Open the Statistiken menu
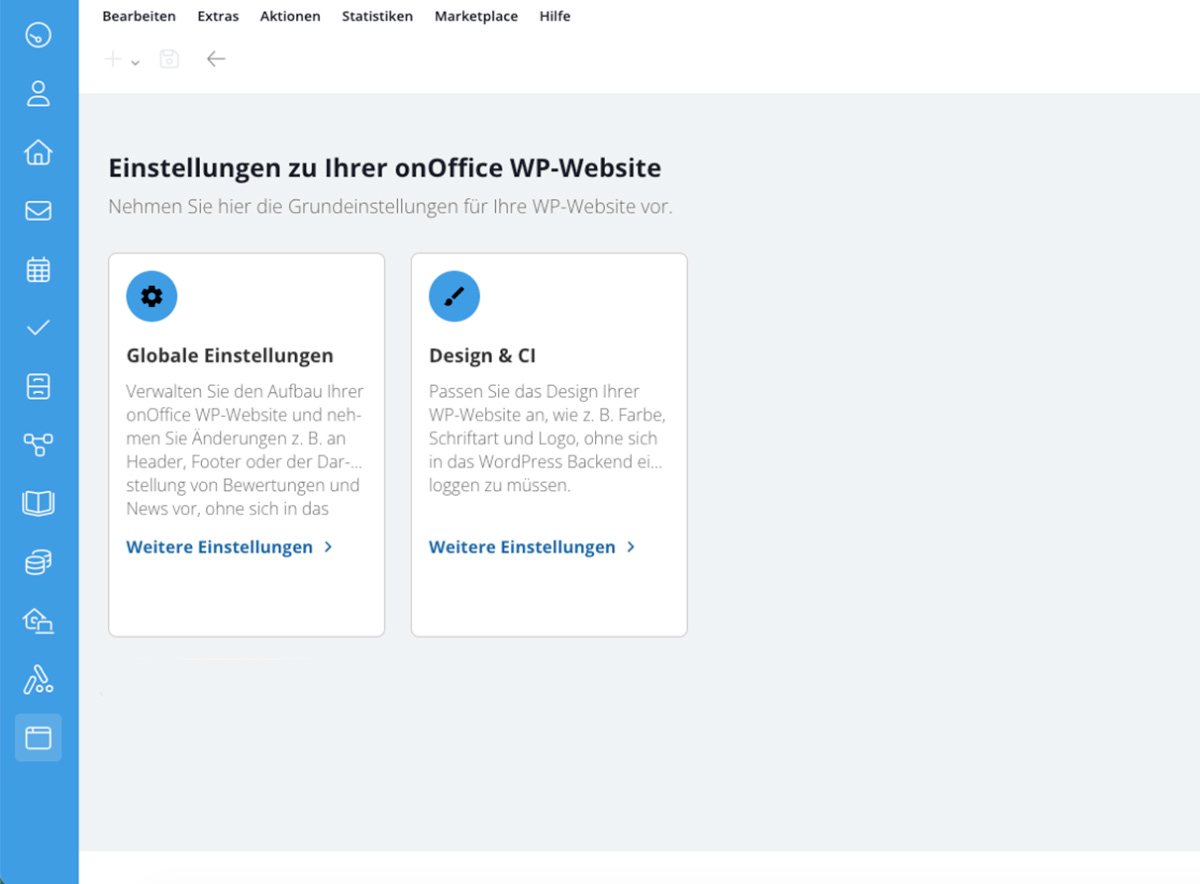The image size is (1200, 884). pos(377,16)
